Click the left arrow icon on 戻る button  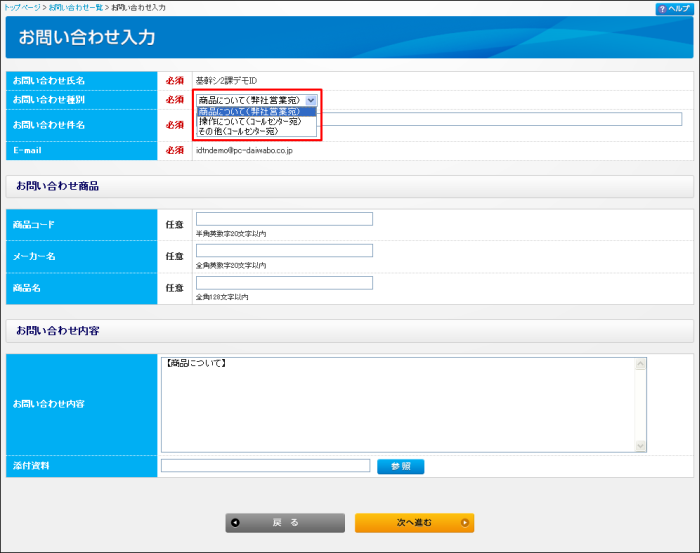tap(235, 522)
